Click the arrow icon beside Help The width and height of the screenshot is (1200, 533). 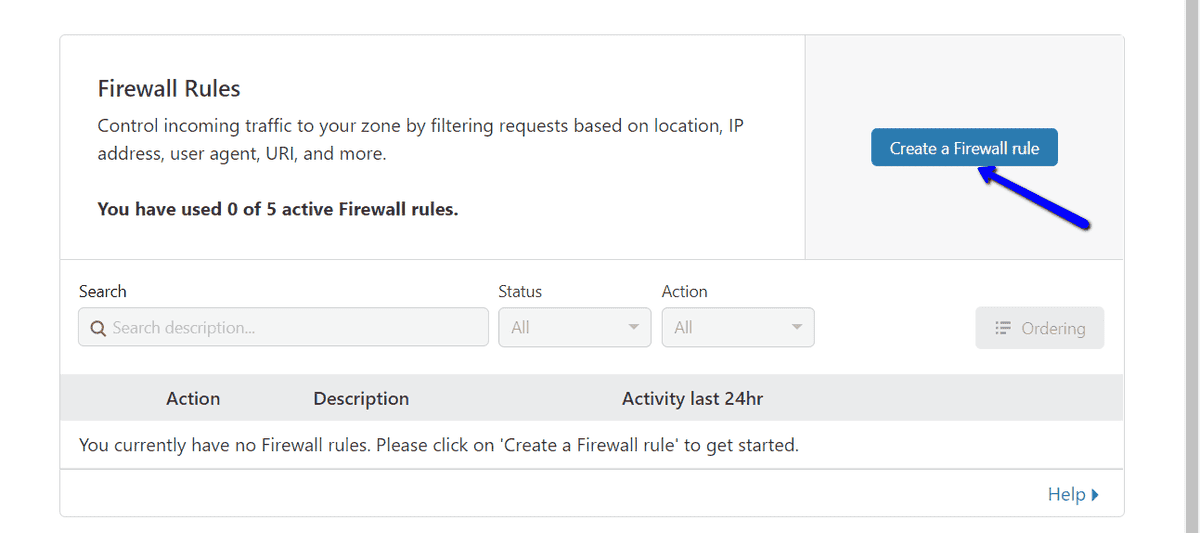[1095, 495]
